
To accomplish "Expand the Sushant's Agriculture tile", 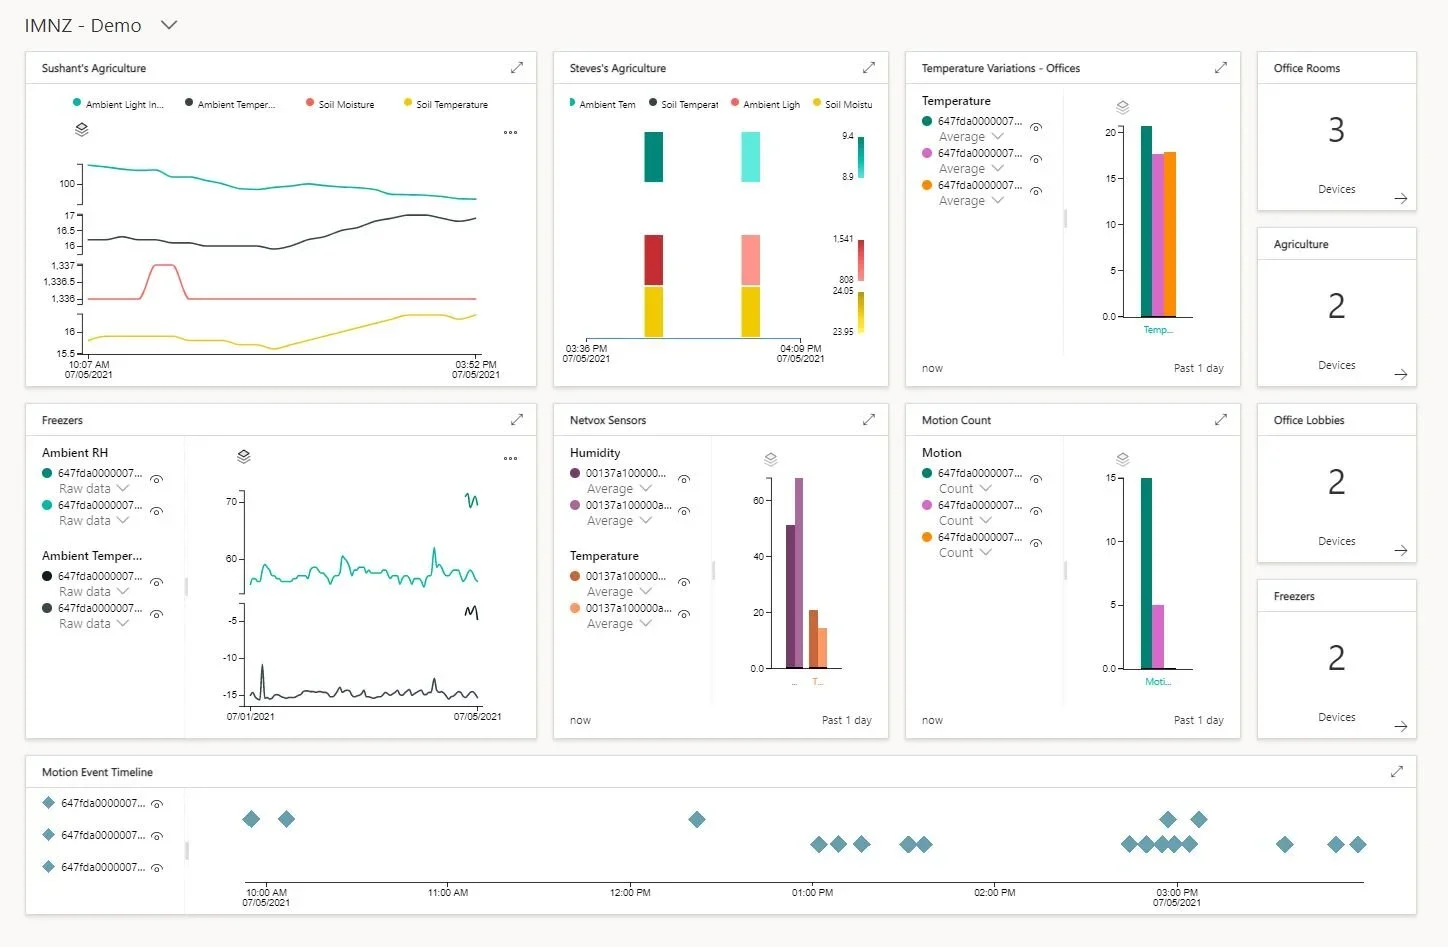I will coord(517,68).
